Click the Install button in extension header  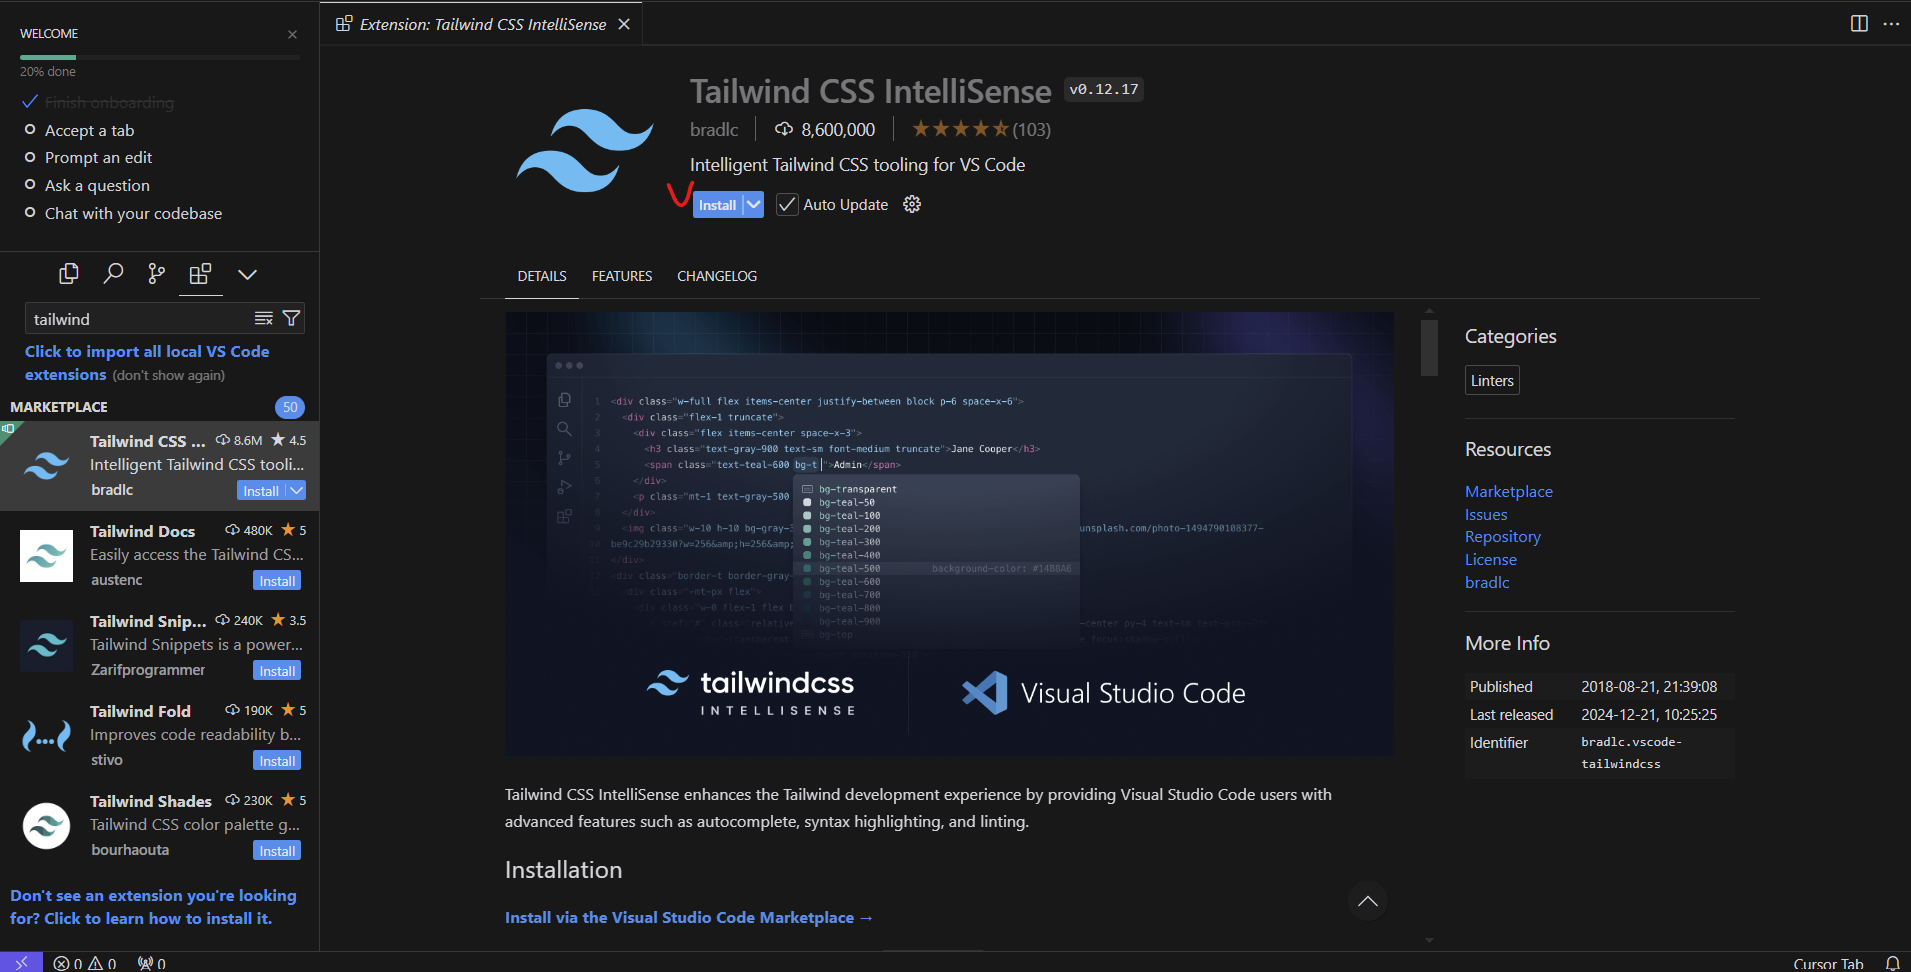tap(717, 205)
